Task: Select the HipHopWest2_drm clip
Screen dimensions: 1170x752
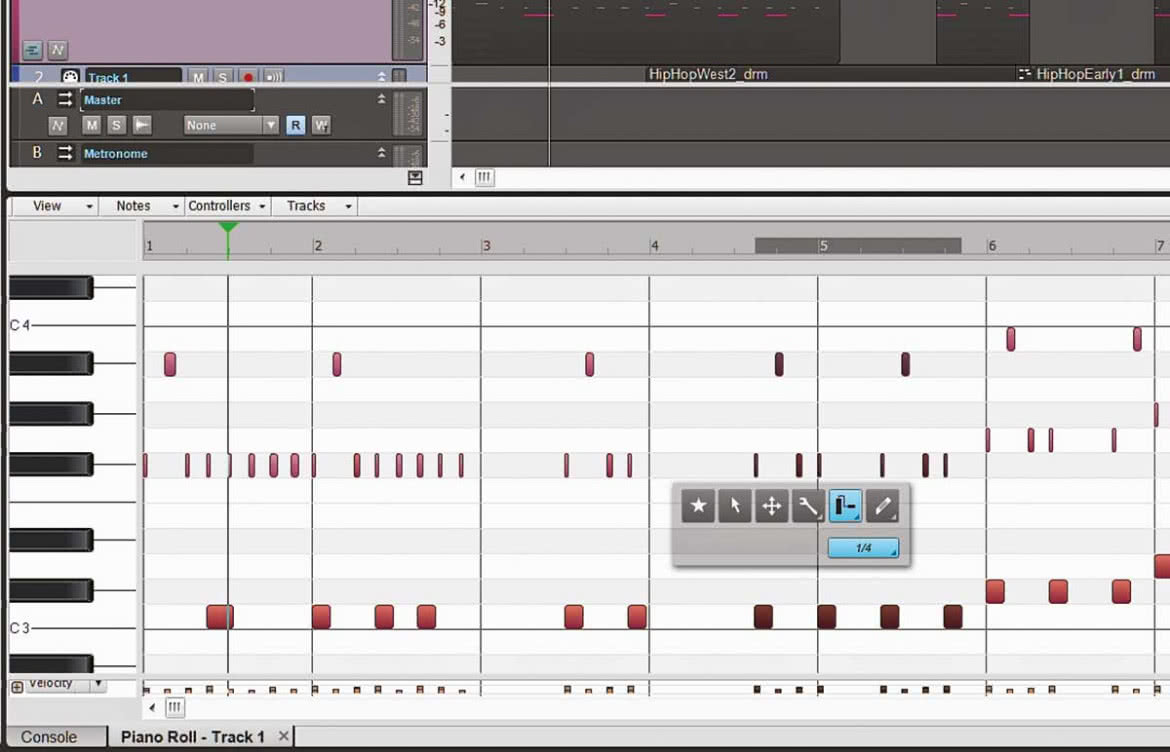Action: [708, 74]
